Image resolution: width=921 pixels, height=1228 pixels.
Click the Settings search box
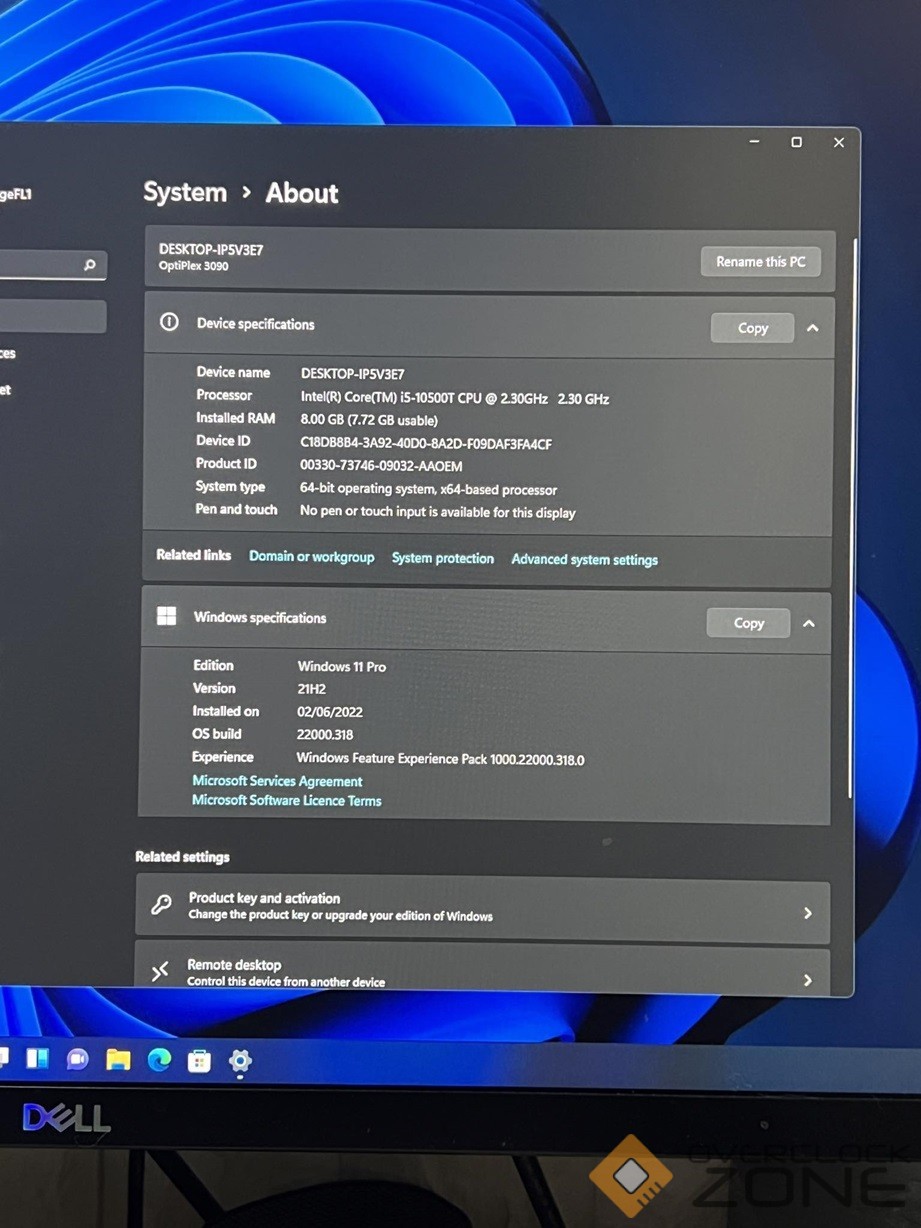pyautogui.click(x=50, y=265)
